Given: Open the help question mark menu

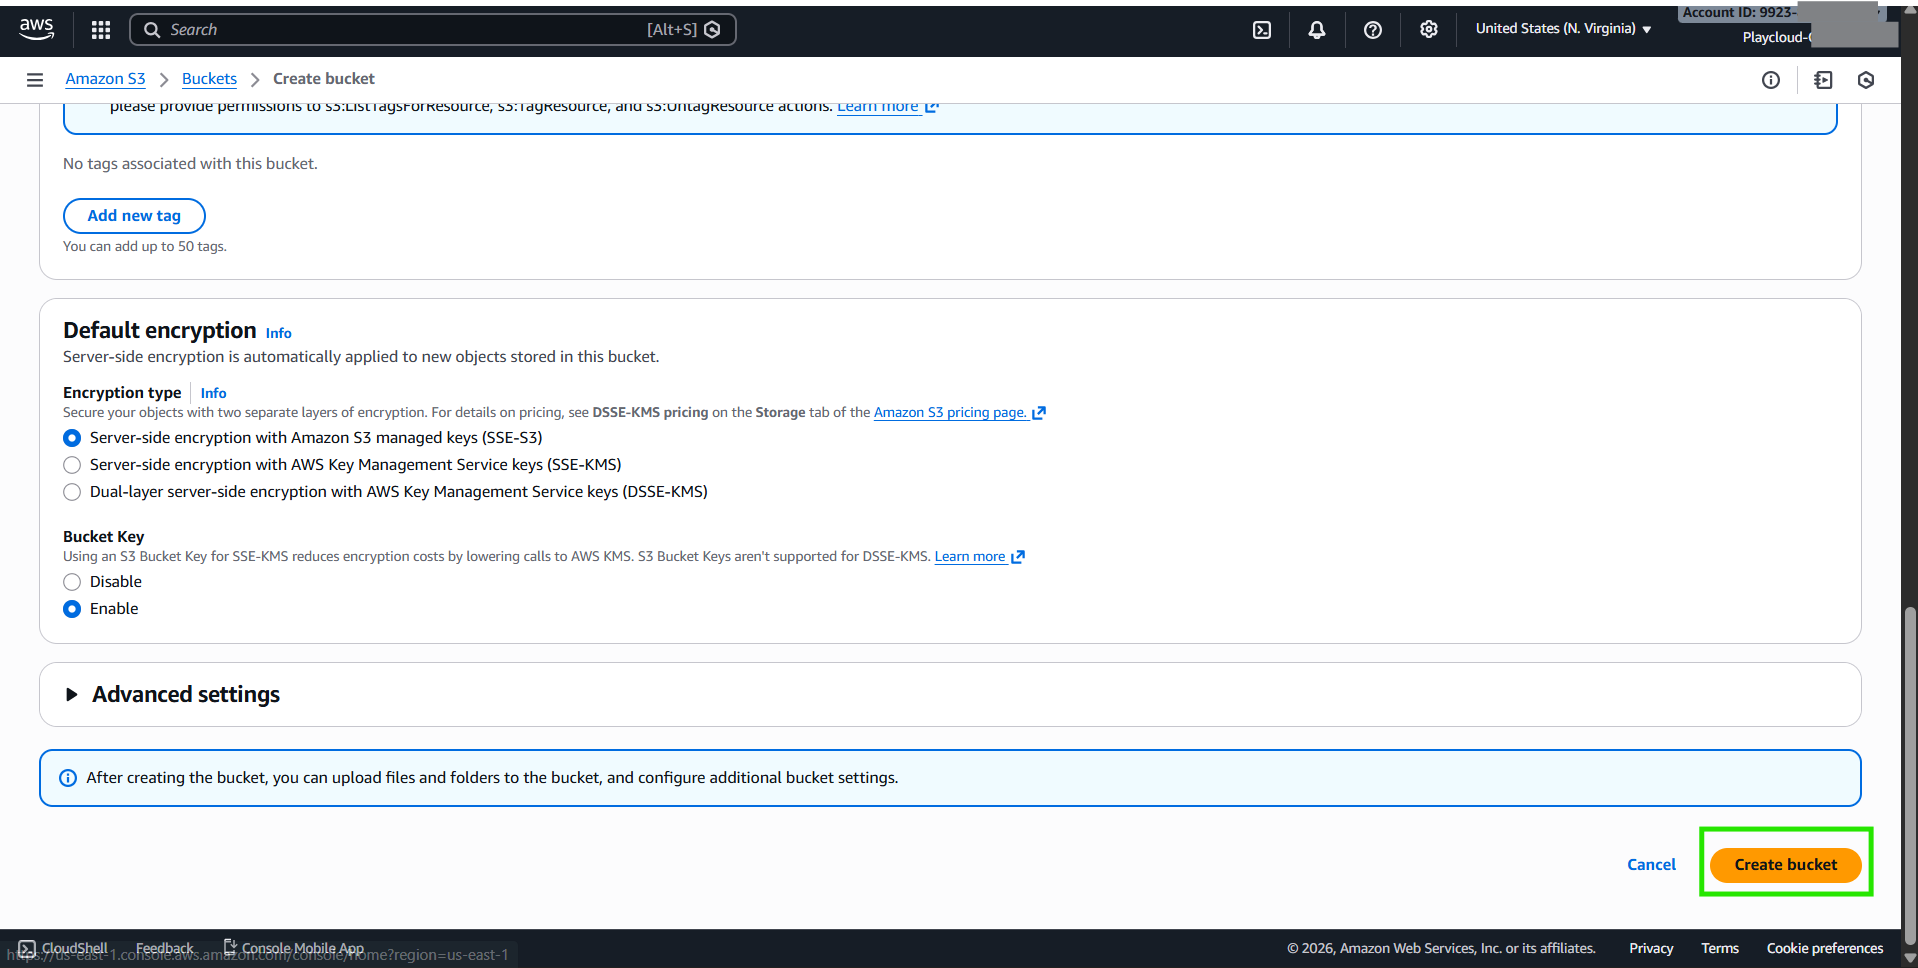Looking at the screenshot, I should point(1373,30).
